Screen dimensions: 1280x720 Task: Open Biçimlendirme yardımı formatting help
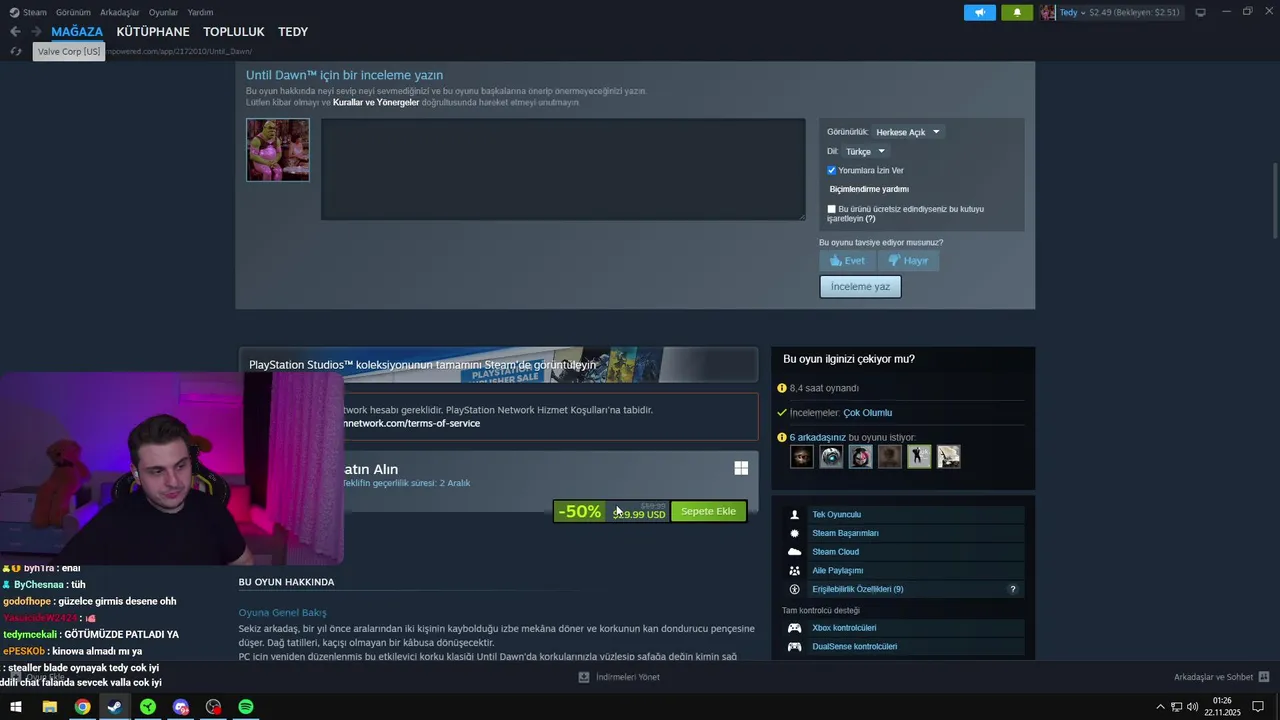pos(869,189)
